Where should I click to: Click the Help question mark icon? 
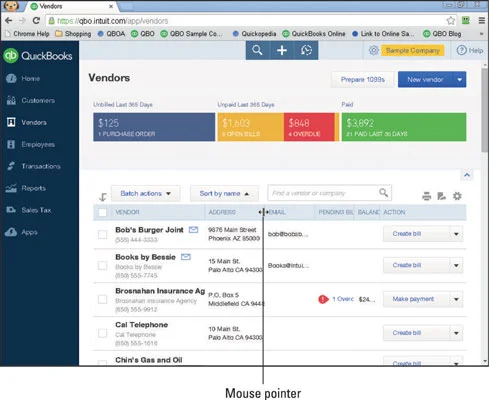pos(461,50)
